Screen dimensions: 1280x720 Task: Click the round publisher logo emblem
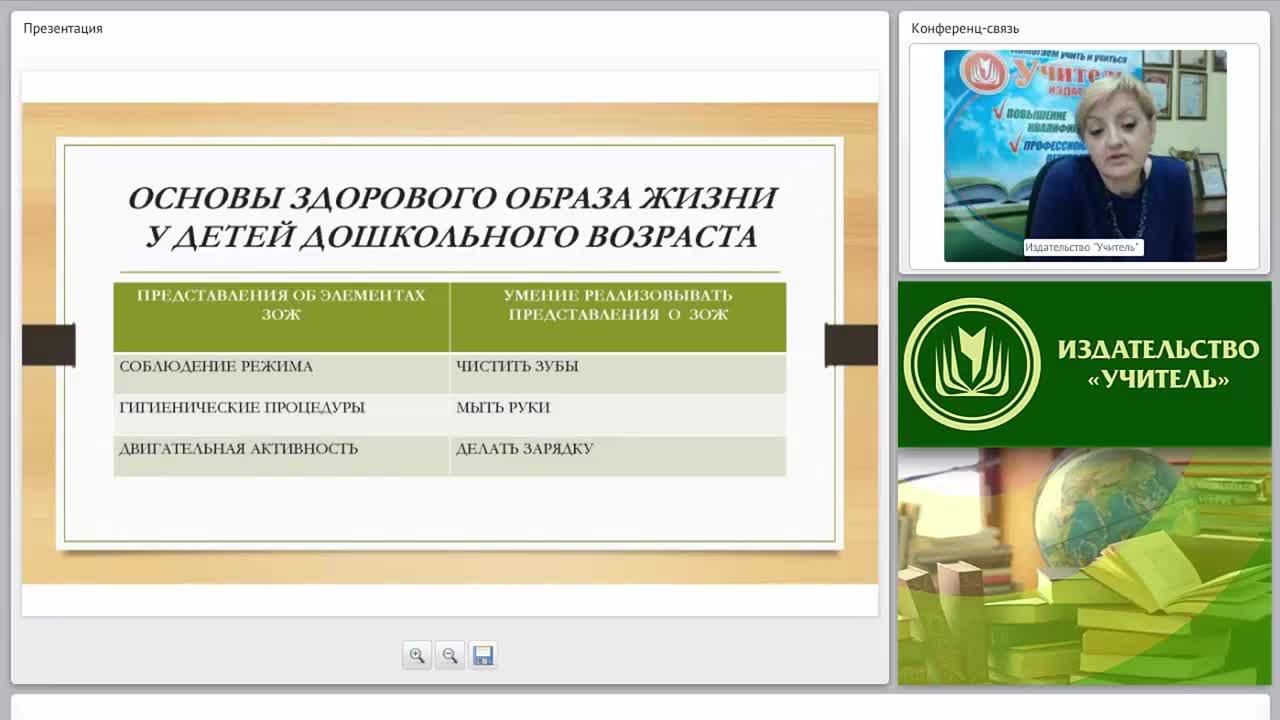click(x=972, y=364)
